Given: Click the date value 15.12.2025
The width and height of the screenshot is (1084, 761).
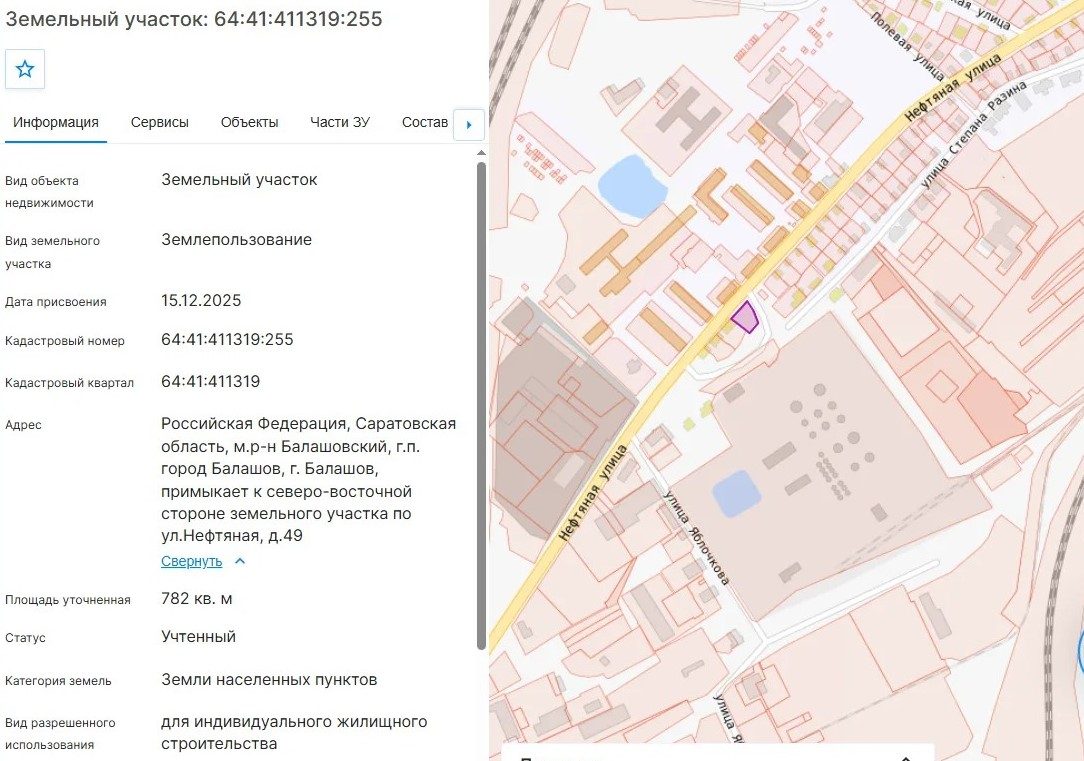Looking at the screenshot, I should click(201, 301).
